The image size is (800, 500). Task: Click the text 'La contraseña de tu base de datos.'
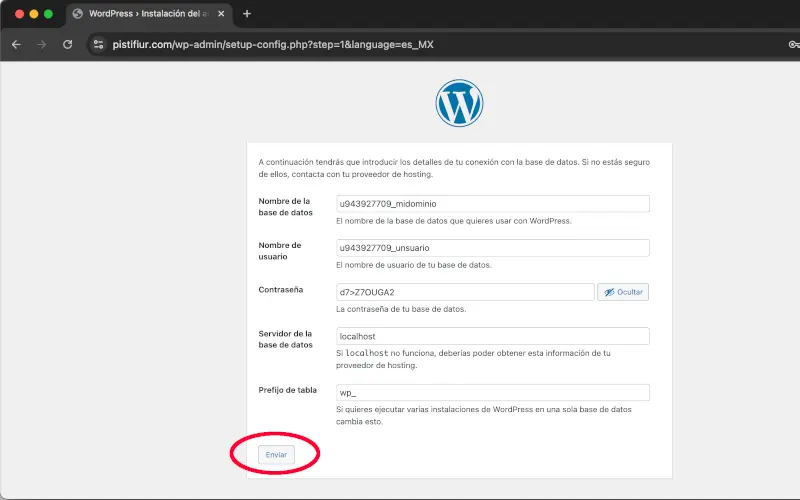coord(401,309)
